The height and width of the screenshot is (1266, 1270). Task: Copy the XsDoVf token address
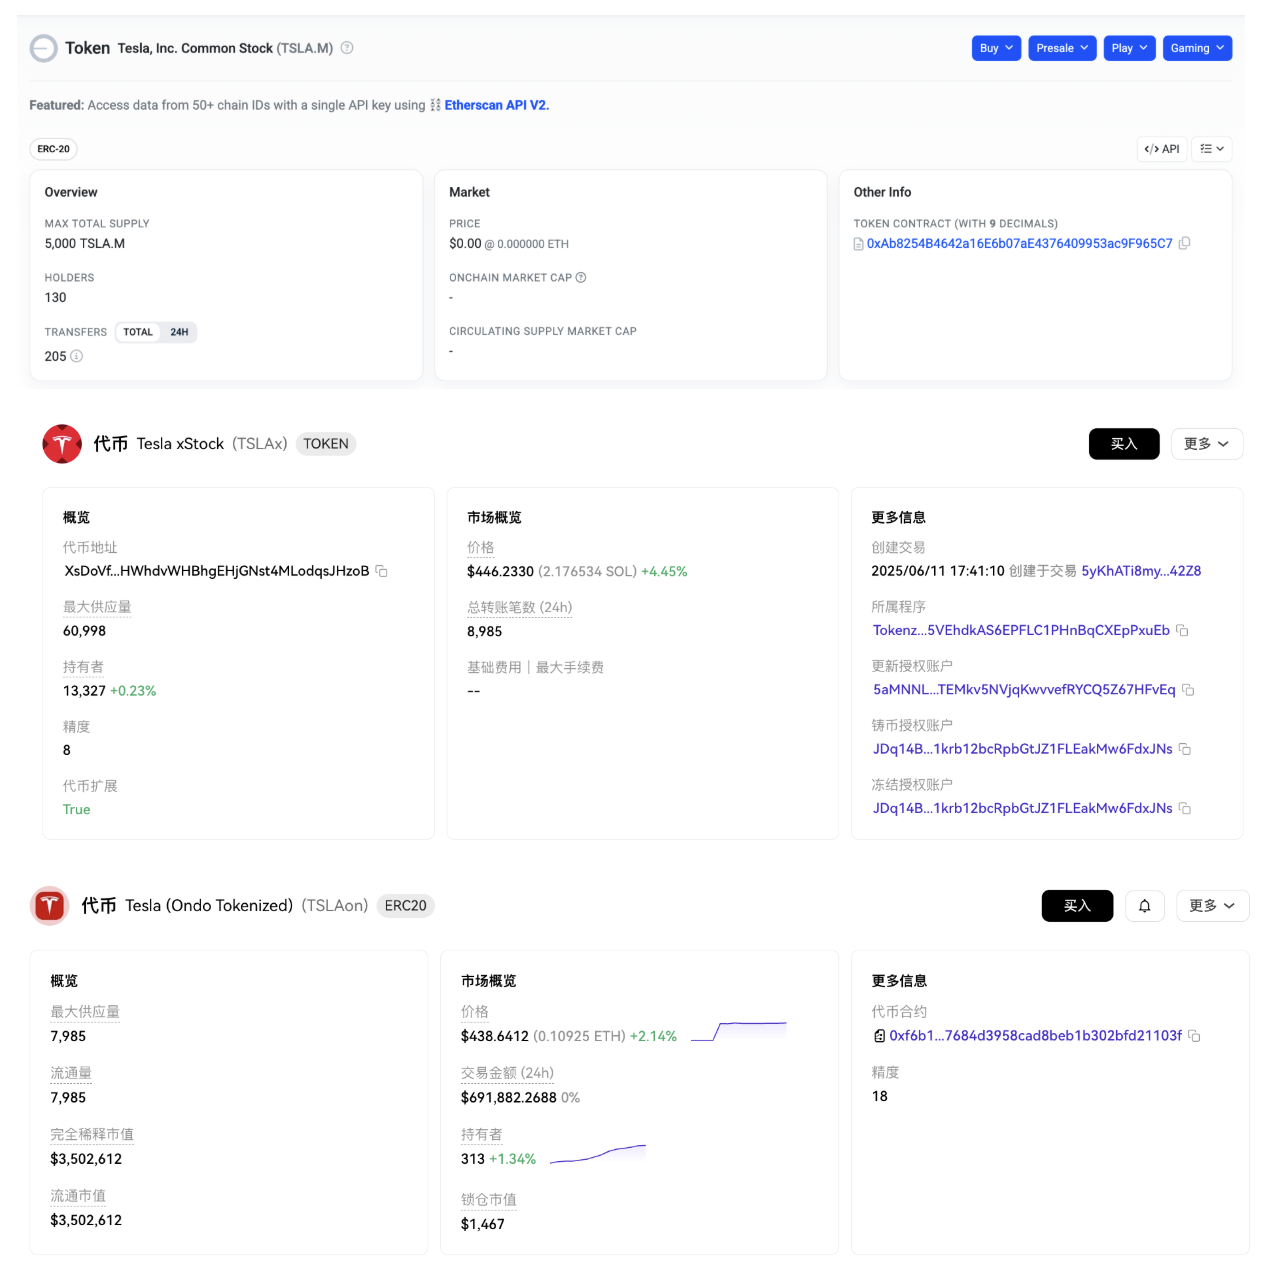[x=381, y=571]
